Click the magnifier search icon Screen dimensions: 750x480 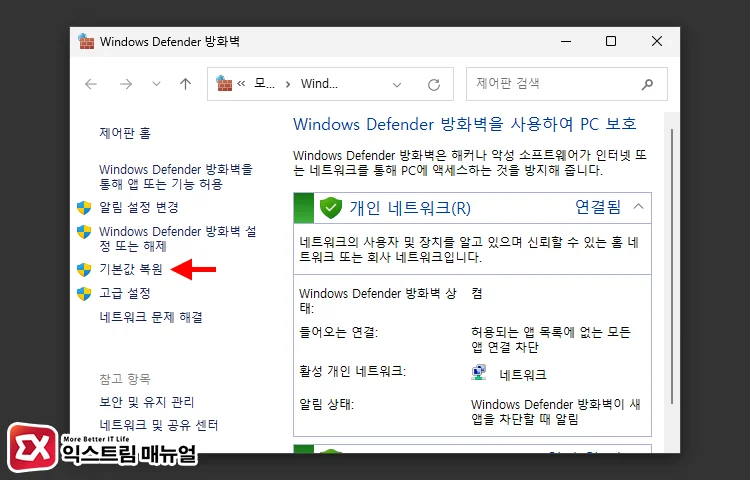click(x=647, y=85)
